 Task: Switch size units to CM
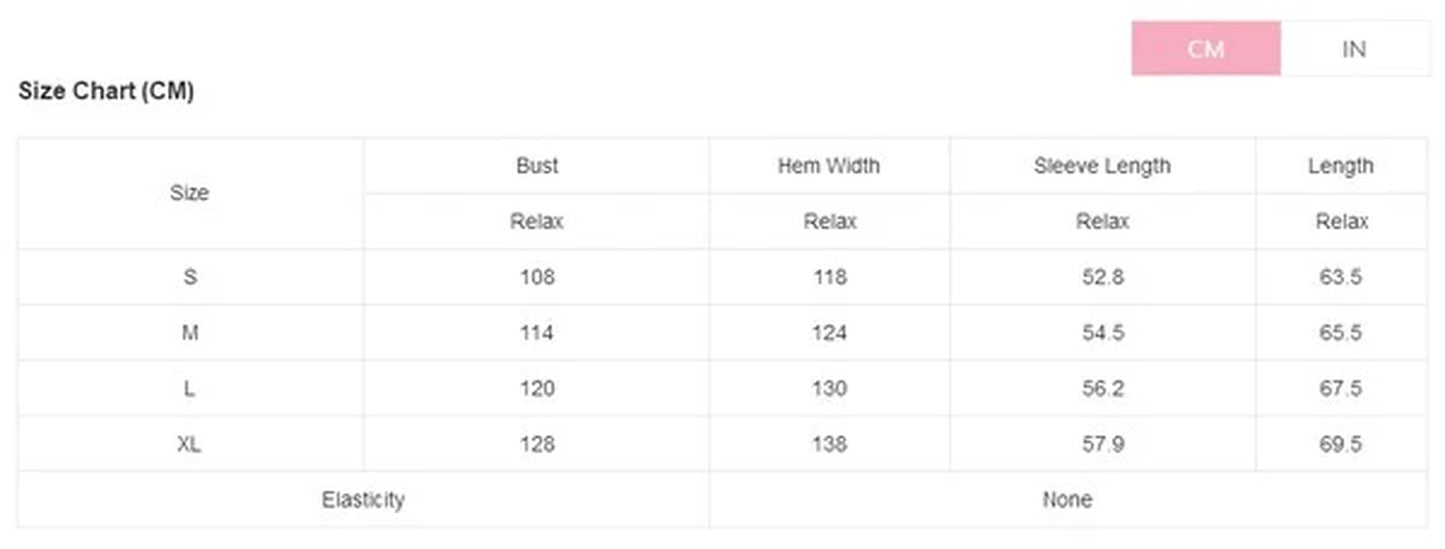point(1205,49)
